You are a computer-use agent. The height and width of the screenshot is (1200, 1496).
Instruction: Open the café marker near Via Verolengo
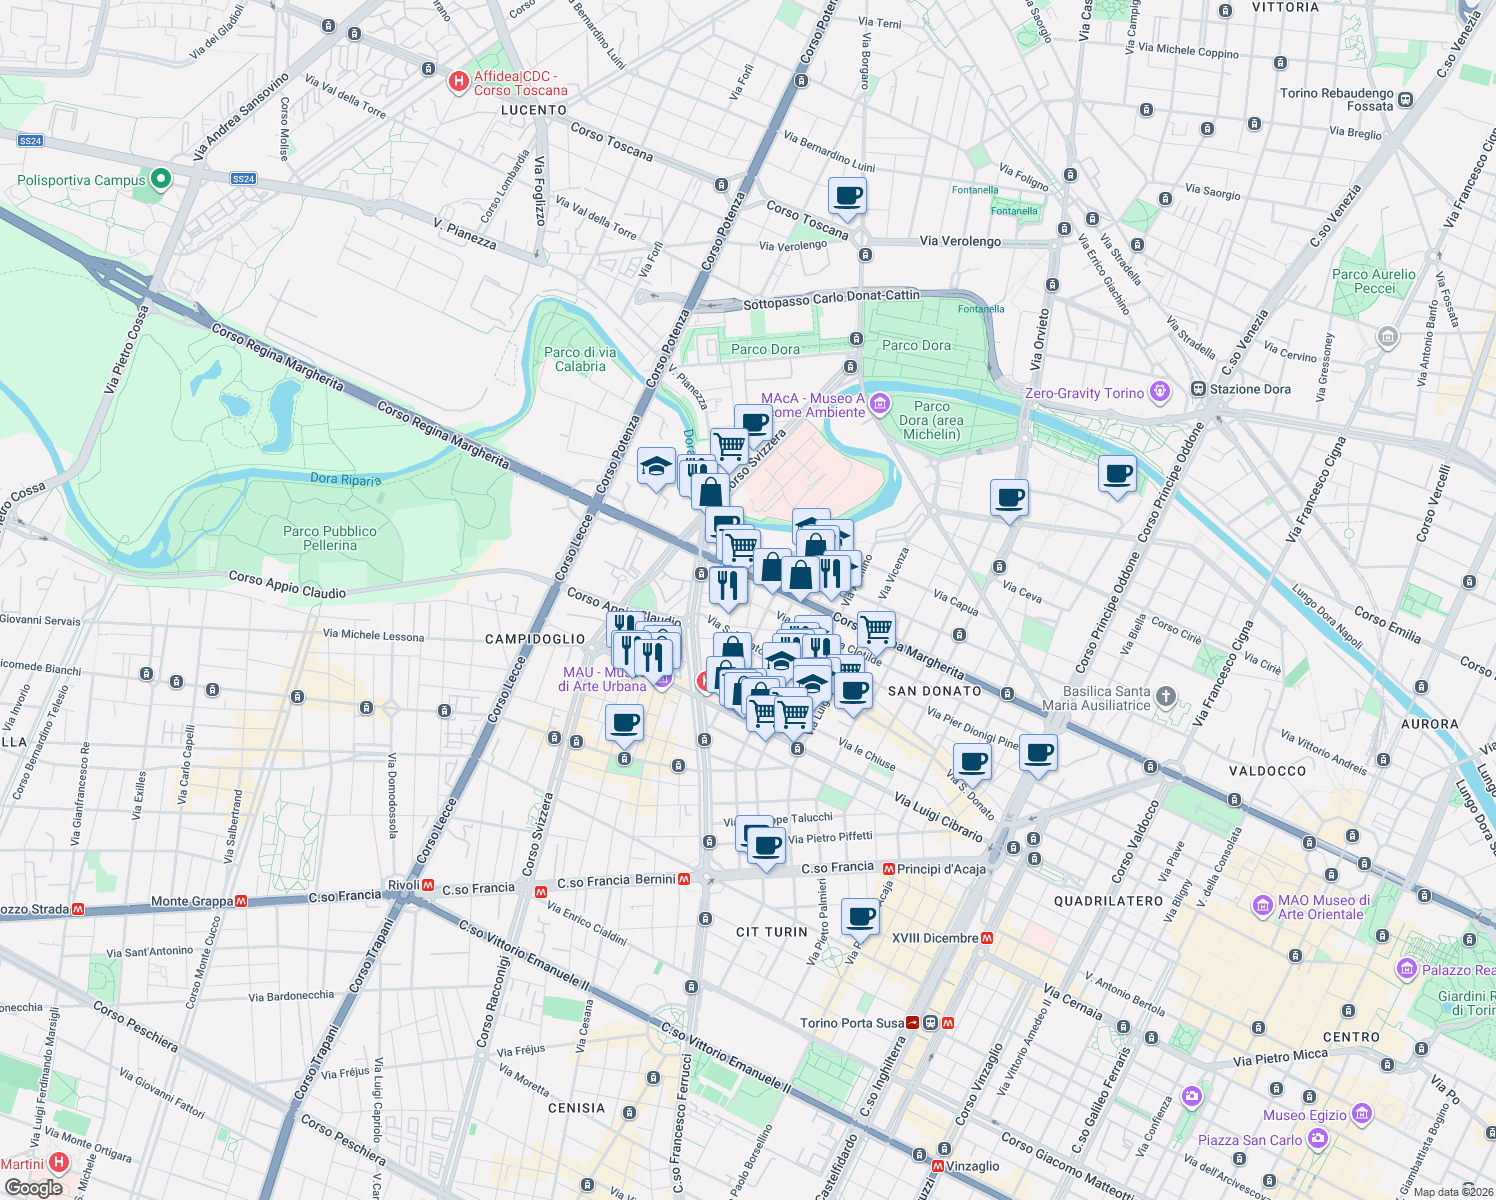(847, 197)
